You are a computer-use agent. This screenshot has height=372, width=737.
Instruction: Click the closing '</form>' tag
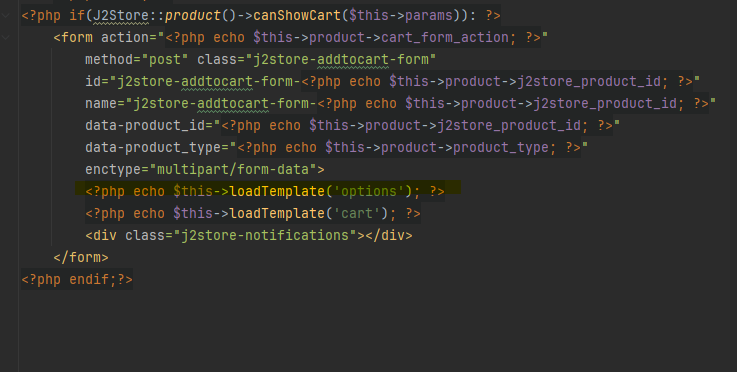click(81, 257)
